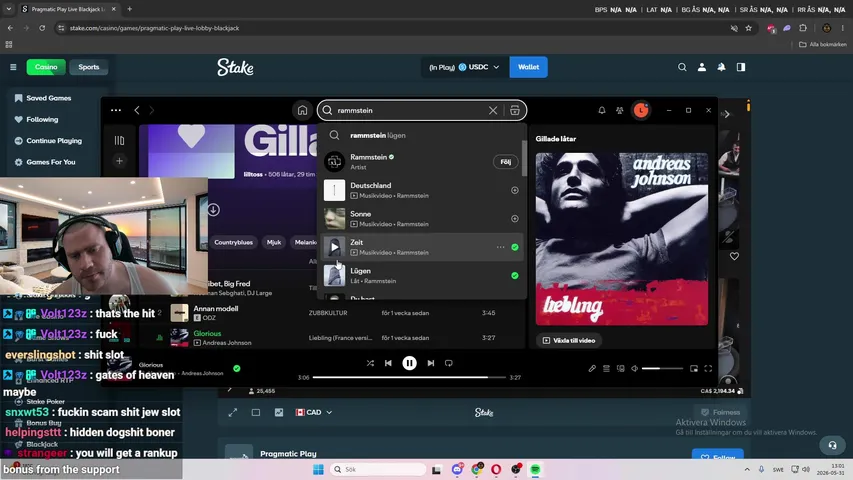The height and width of the screenshot is (480, 853).
Task: Expand game to fullscreen with arrows icon
Action: tap(233, 413)
